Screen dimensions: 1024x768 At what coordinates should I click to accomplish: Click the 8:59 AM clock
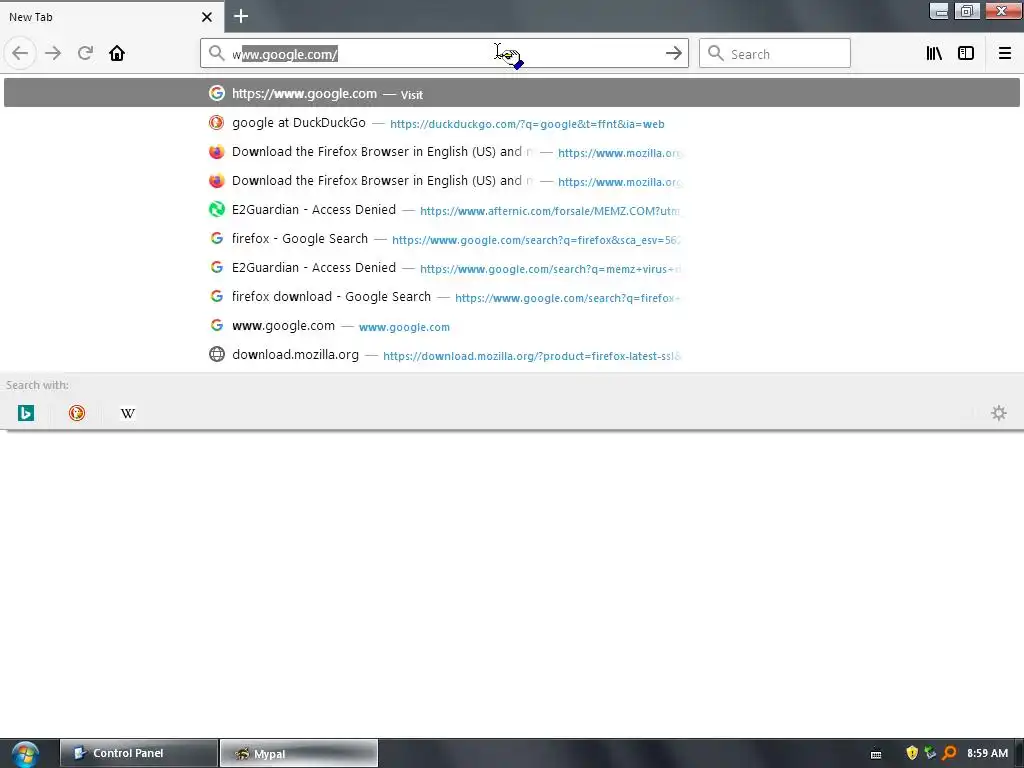click(987, 753)
